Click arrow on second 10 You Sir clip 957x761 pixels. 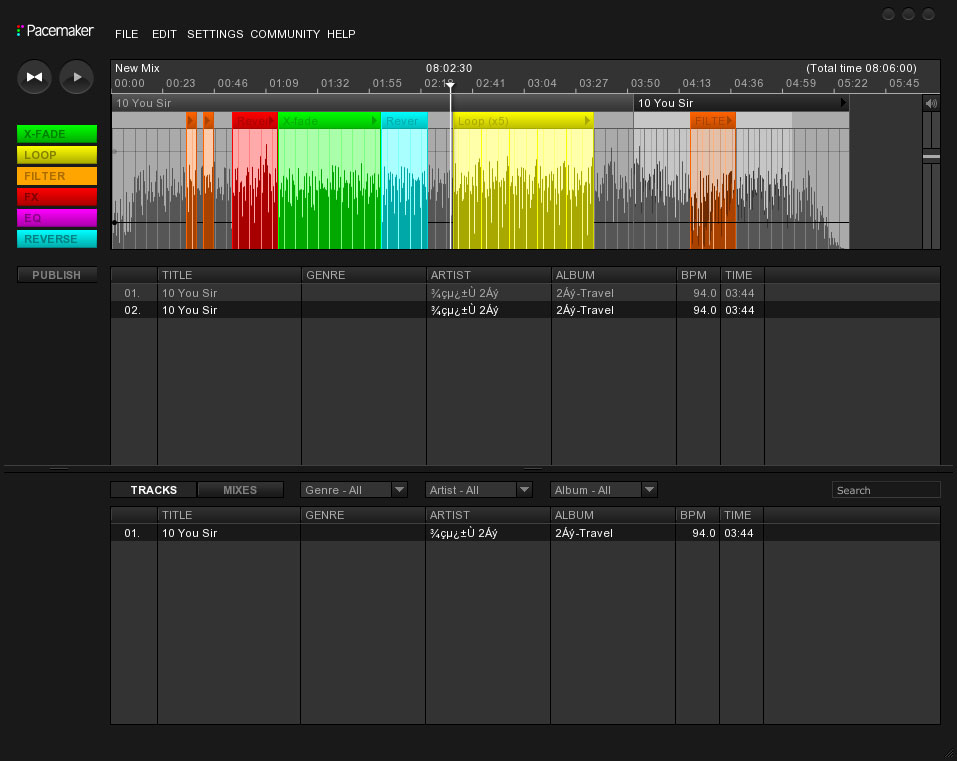[843, 103]
